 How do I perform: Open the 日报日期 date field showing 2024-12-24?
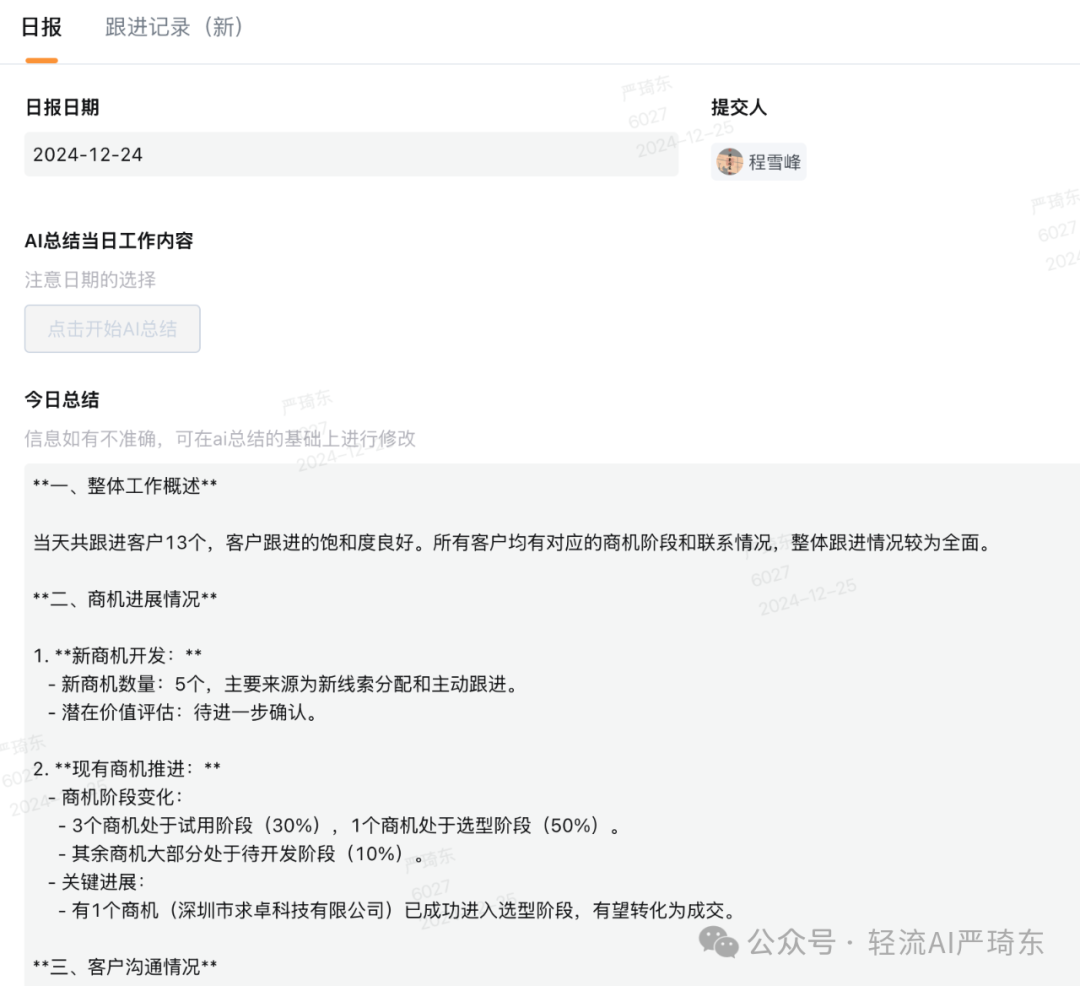coord(350,155)
